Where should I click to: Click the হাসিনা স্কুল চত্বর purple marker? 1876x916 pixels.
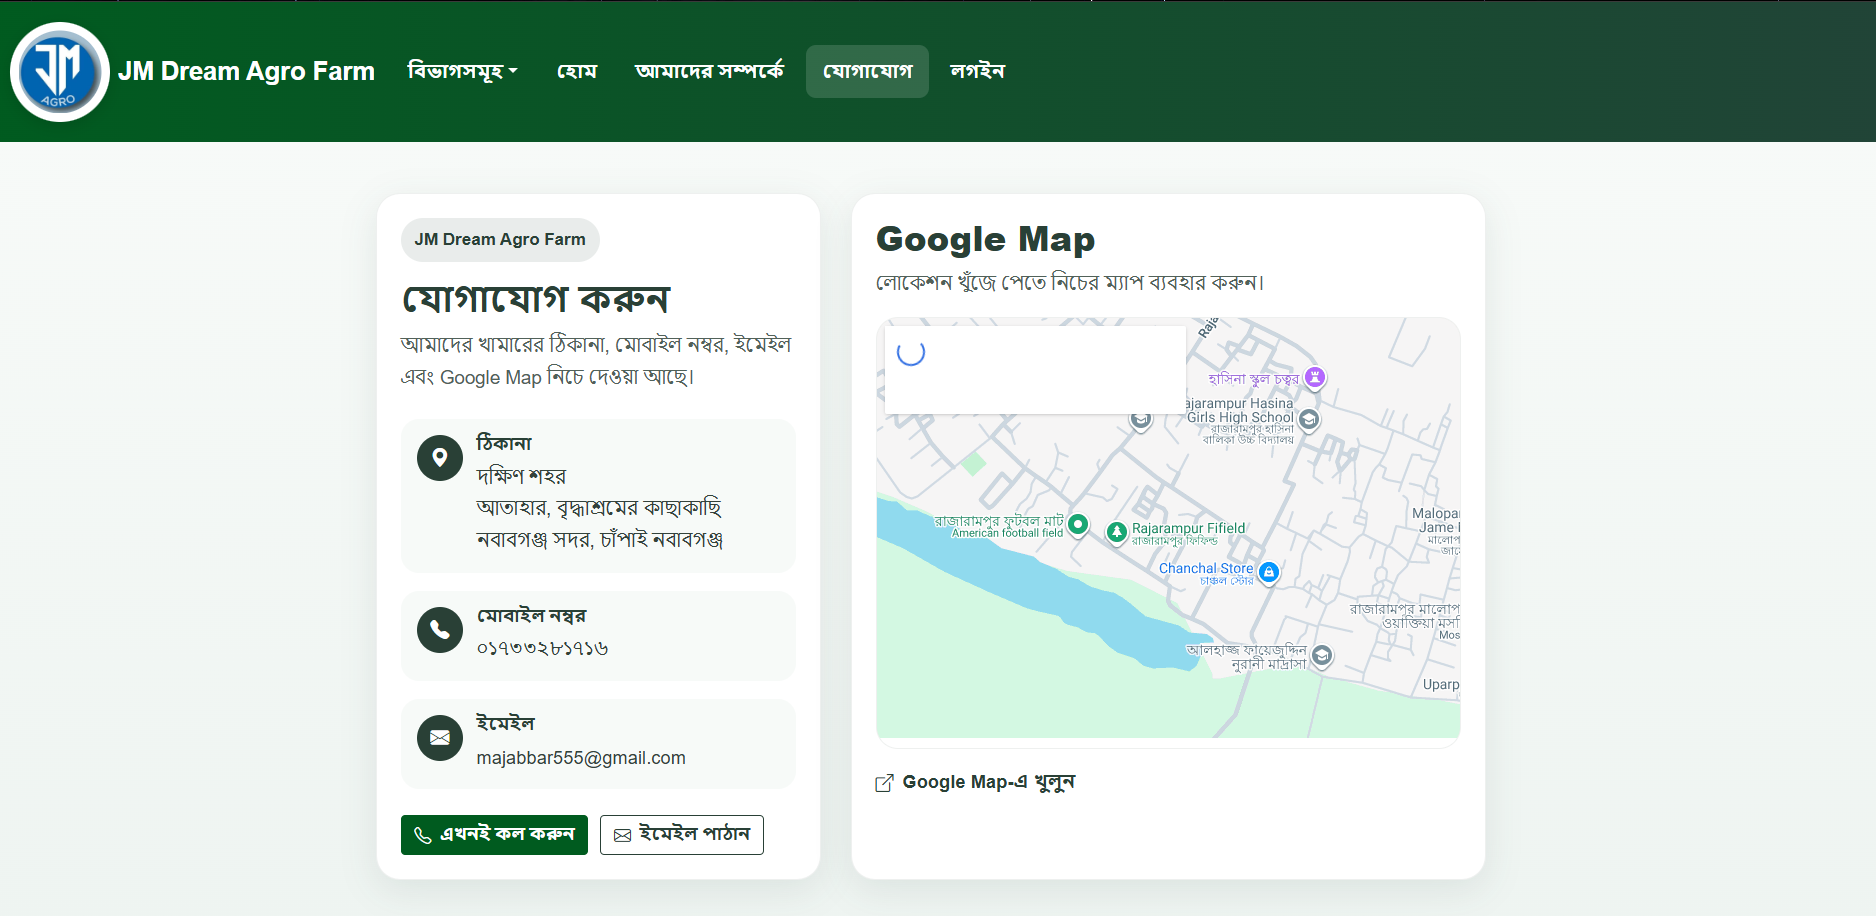pos(1315,377)
